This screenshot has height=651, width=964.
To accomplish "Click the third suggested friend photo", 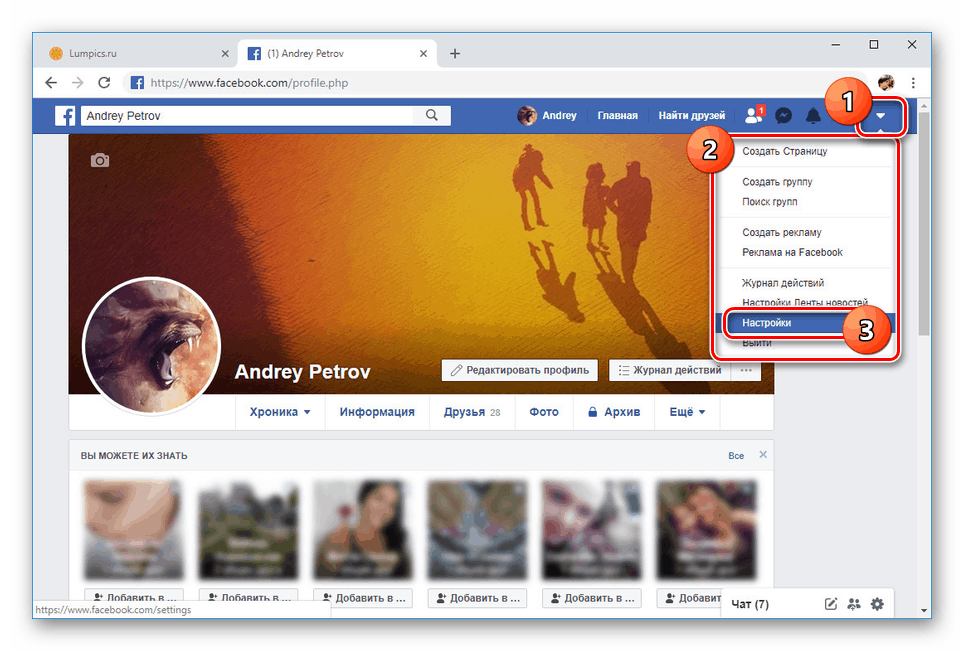I will click(x=363, y=530).
